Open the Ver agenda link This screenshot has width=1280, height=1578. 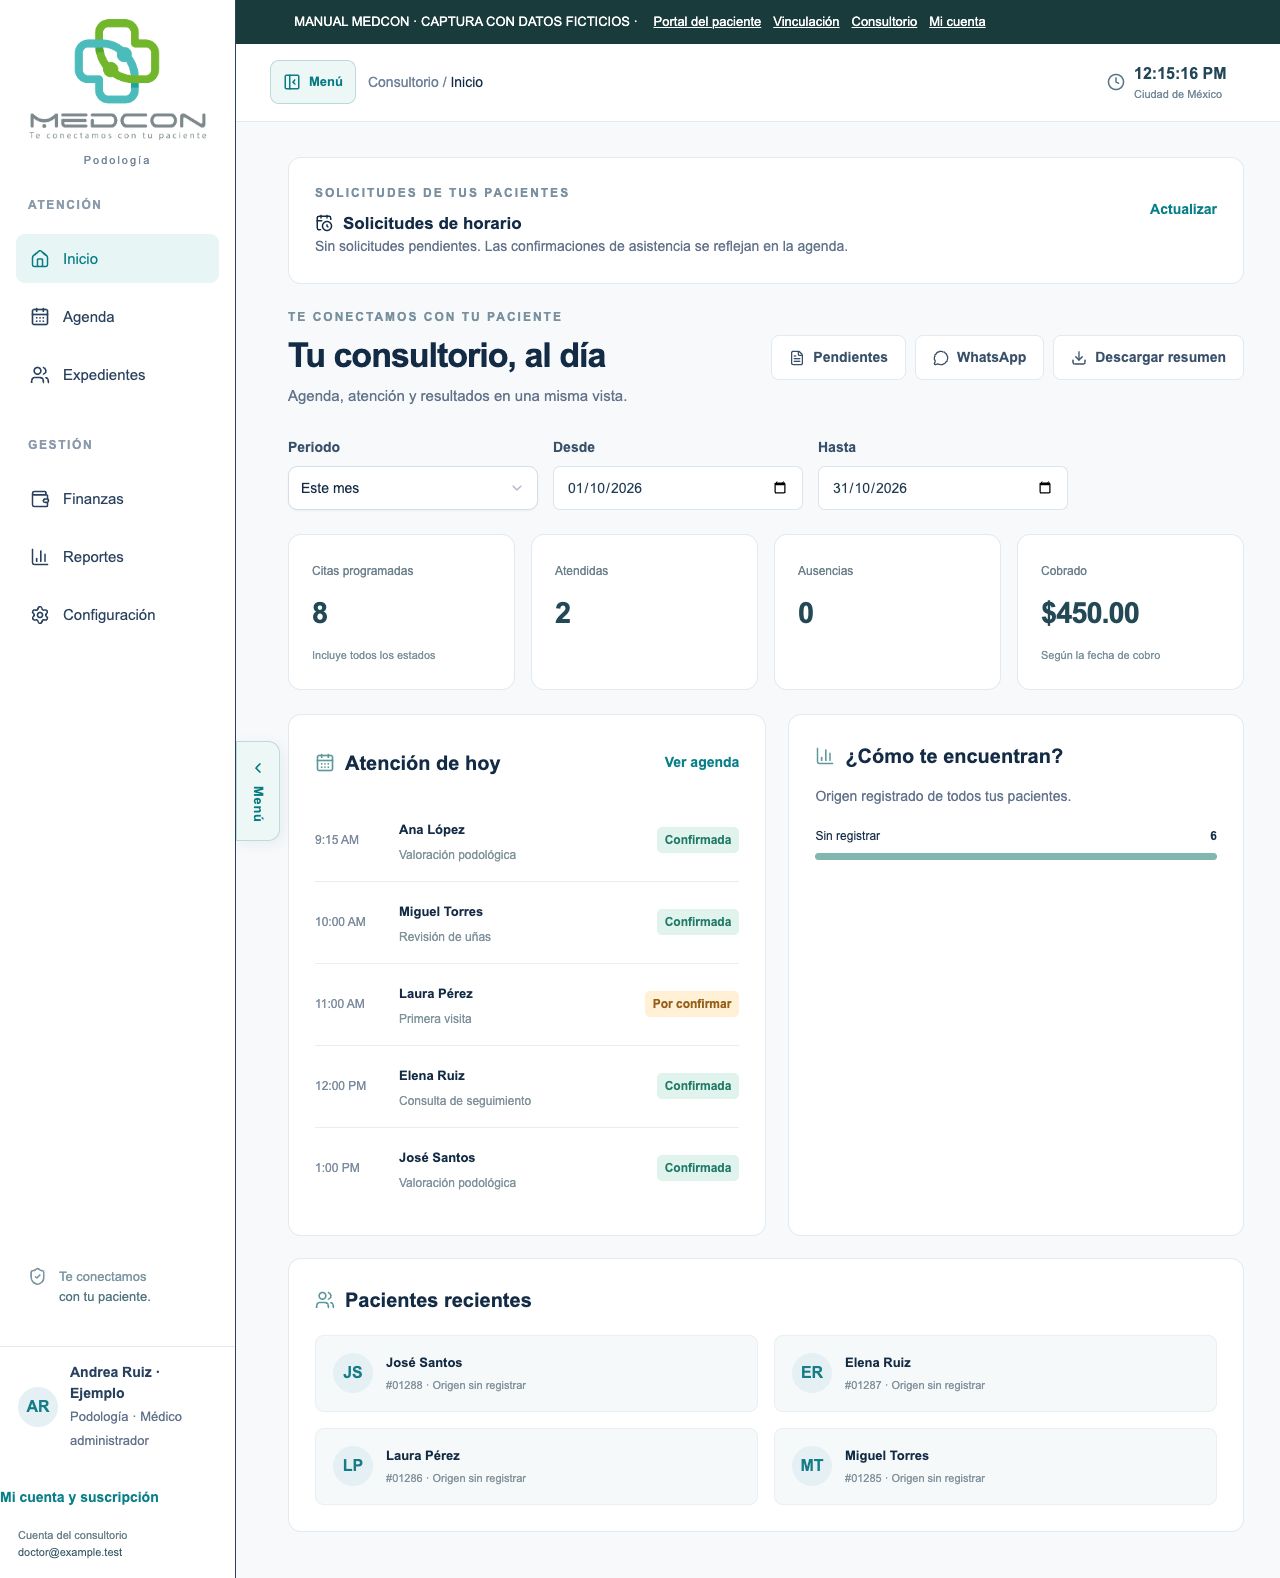(x=702, y=762)
